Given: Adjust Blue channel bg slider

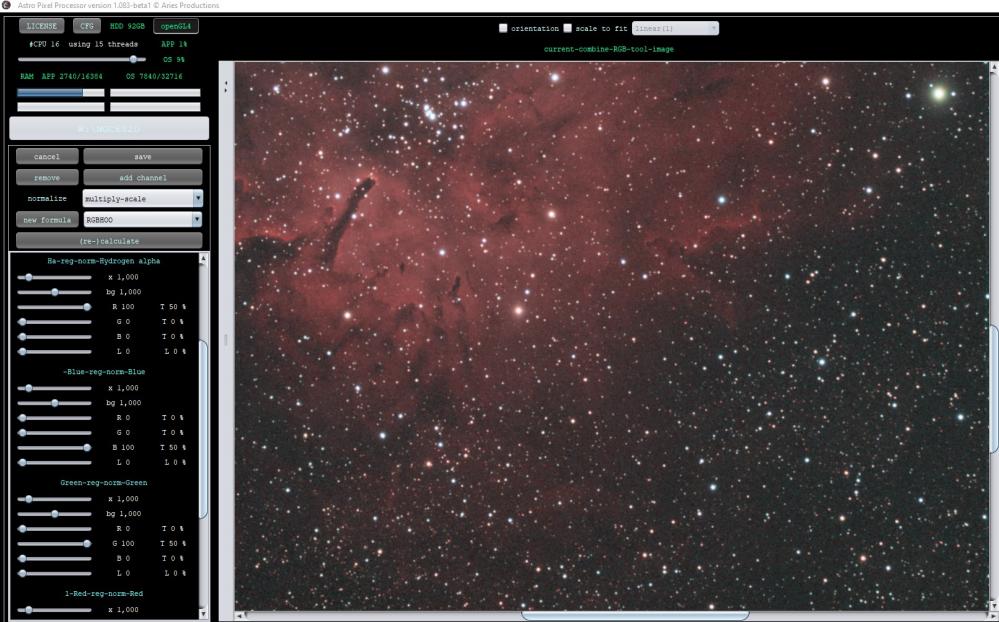Looking at the screenshot, I should pyautogui.click(x=55, y=403).
